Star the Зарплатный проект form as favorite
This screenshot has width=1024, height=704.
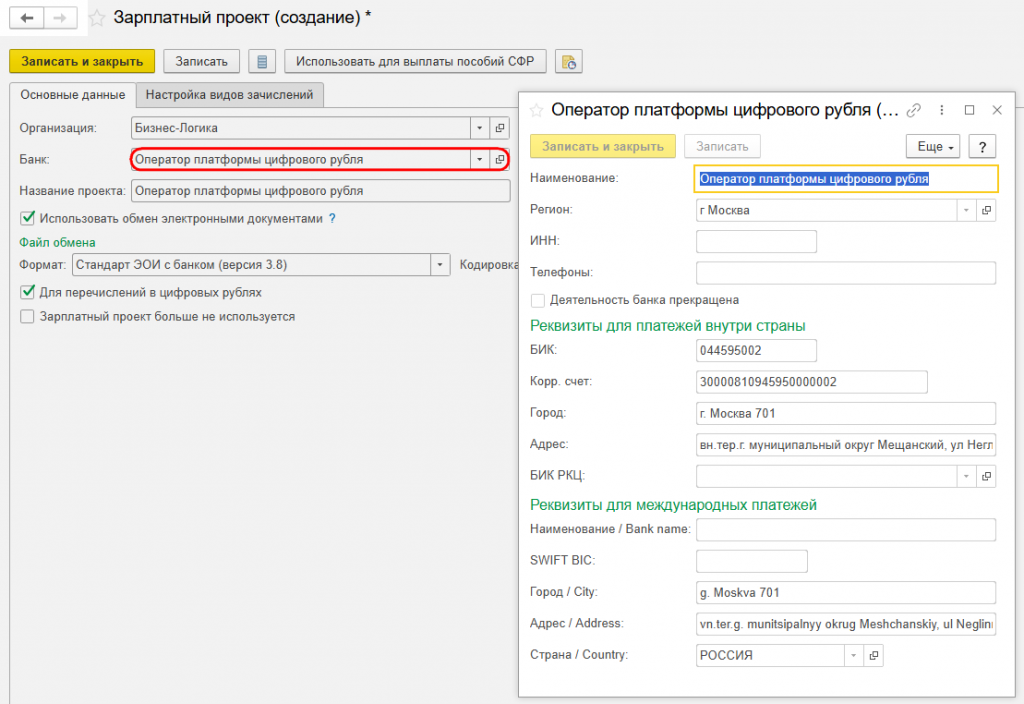(x=97, y=18)
